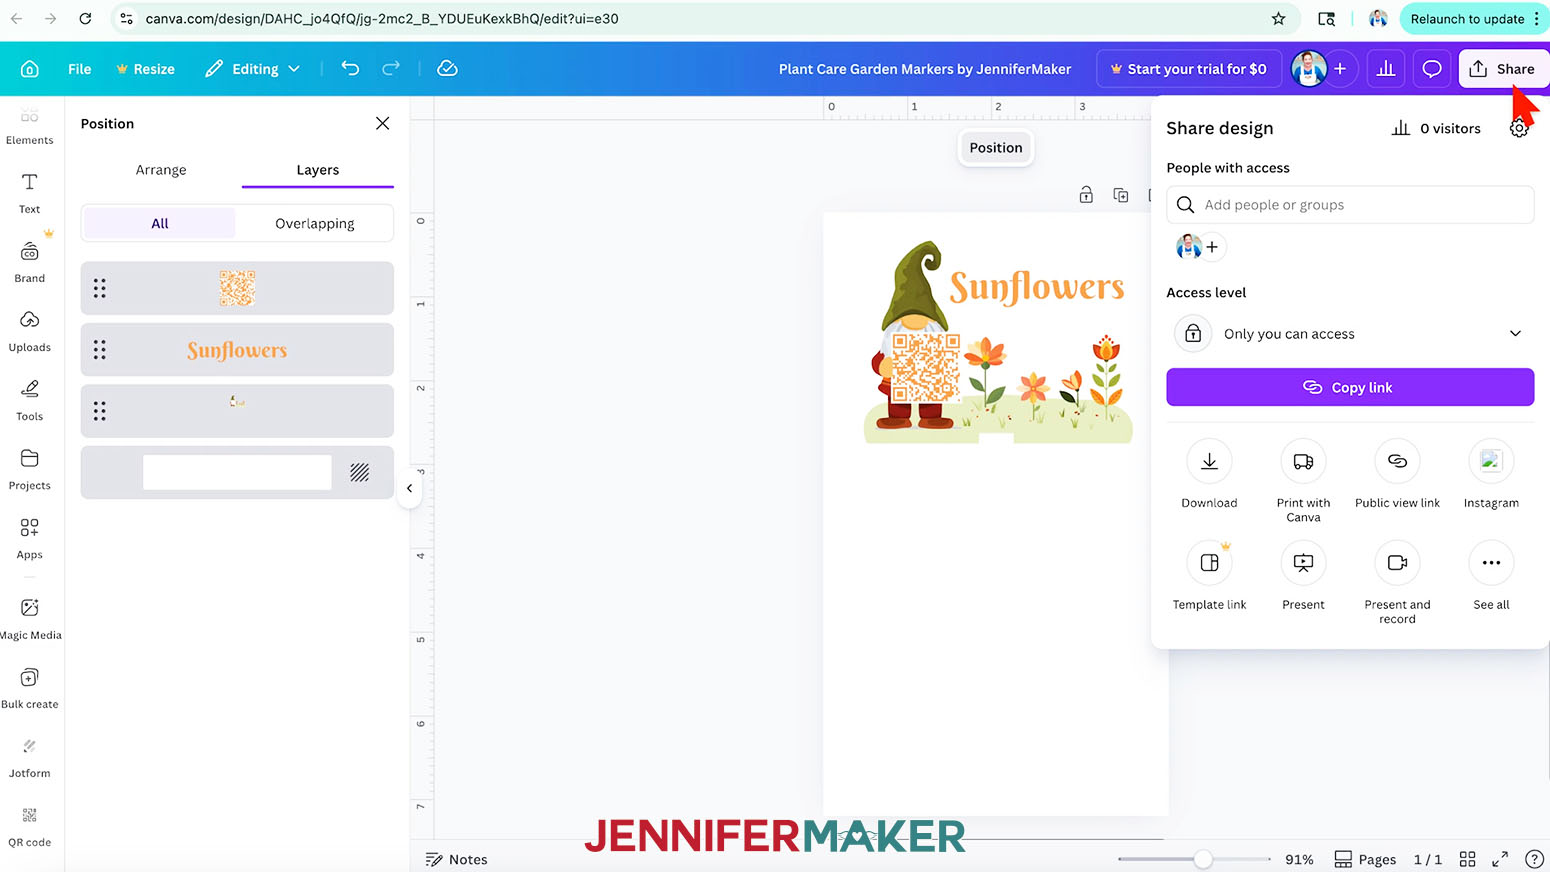Select the Sunflowers text layer
Viewport: 1550px width, 872px height.
(x=237, y=350)
